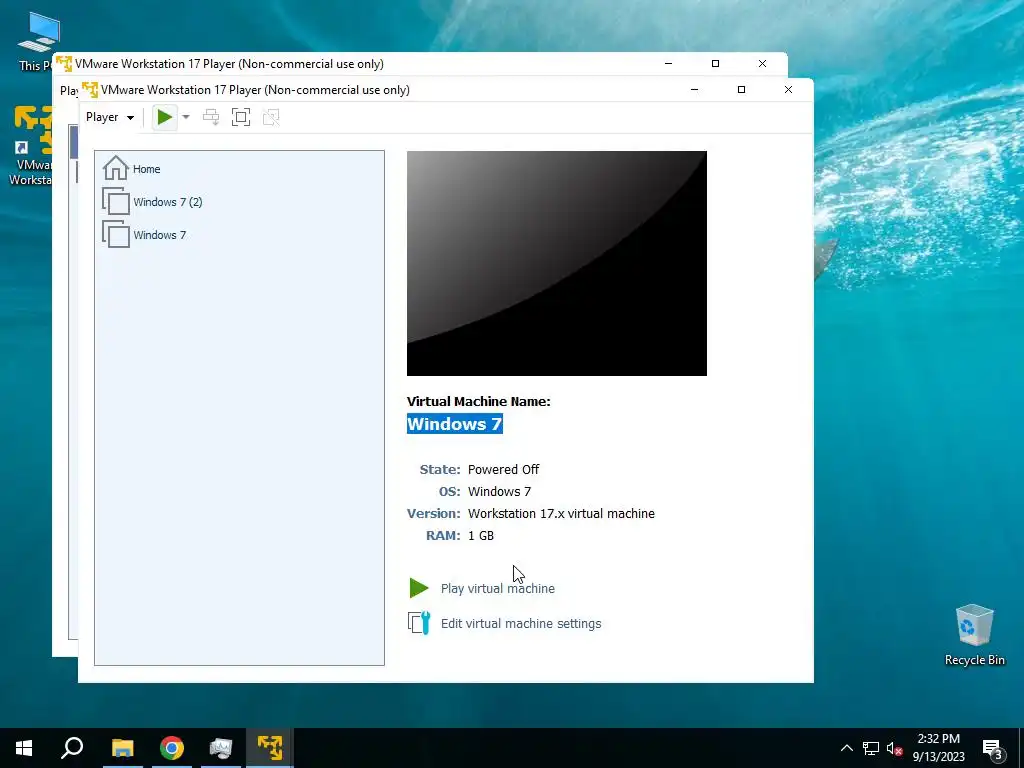This screenshot has height=768, width=1024.
Task: Click the green Power On toolbar button
Action: pos(165,118)
